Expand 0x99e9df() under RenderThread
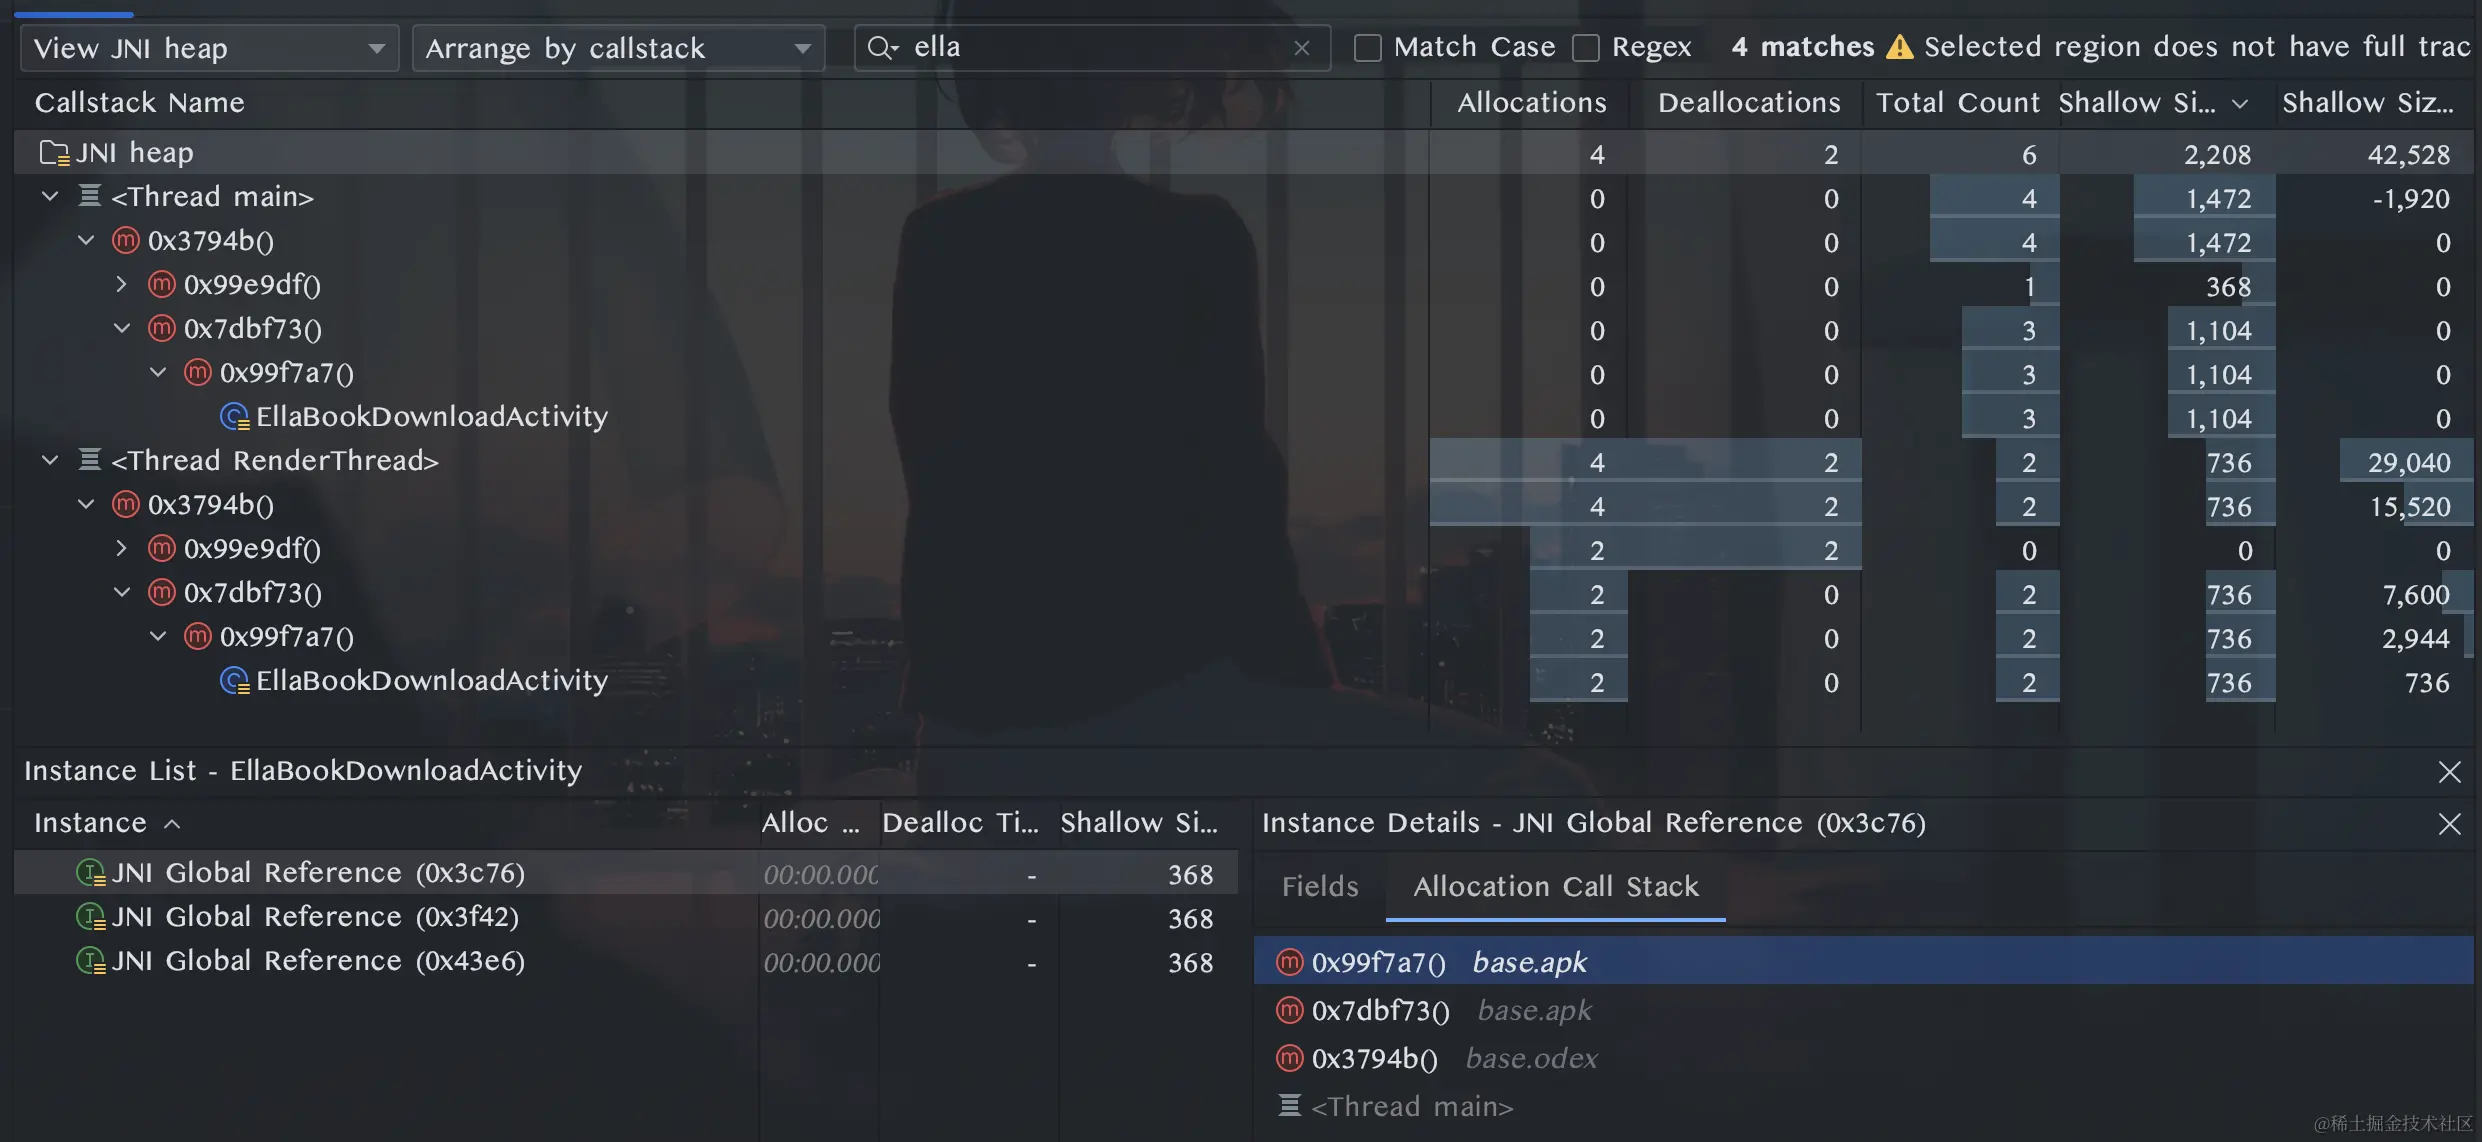This screenshot has width=2482, height=1142. tap(122, 548)
